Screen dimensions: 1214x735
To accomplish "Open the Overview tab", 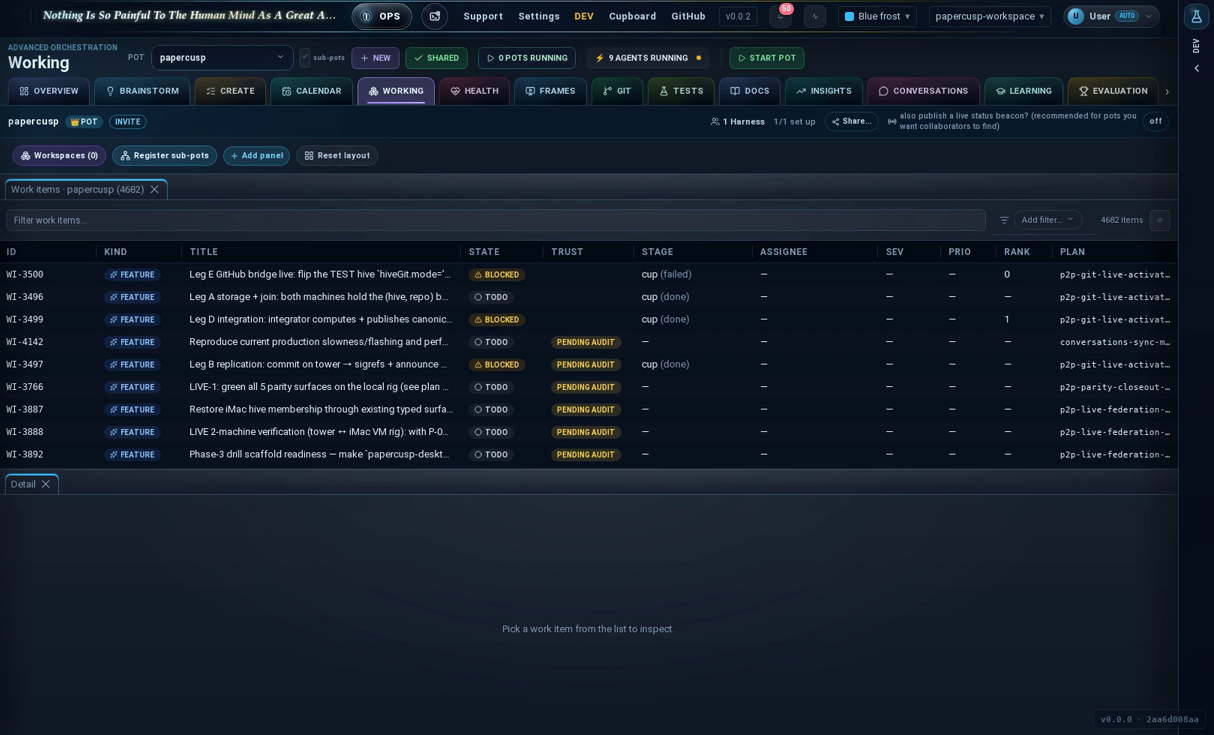I will 49,91.
